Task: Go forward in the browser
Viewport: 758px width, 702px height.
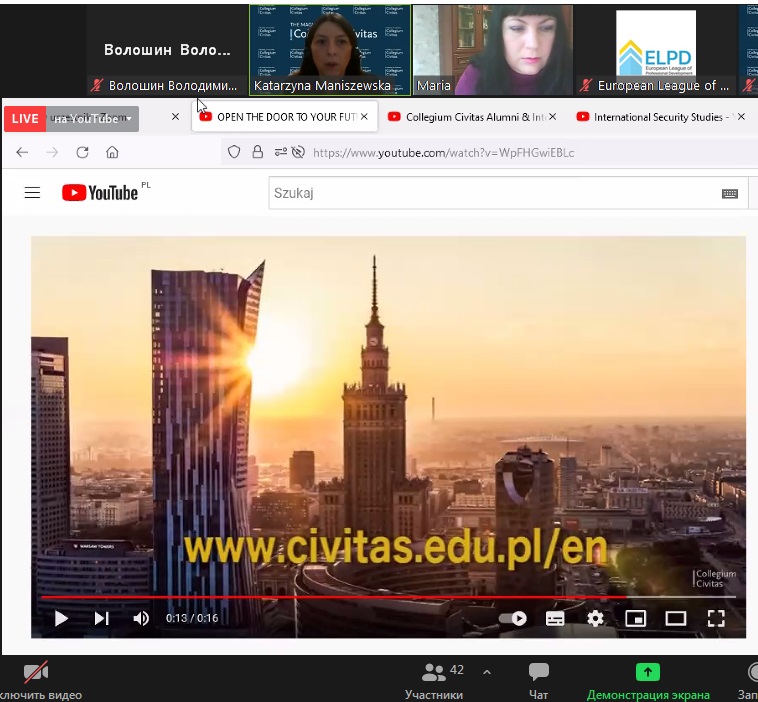Action: [52, 153]
